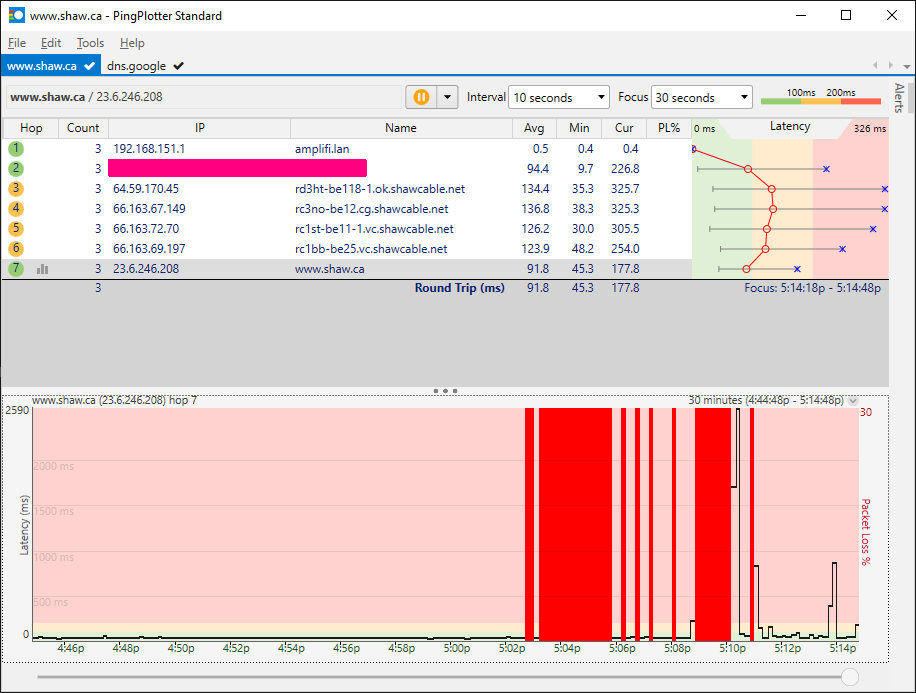
Task: Click IP 66.163.69.197
Action: pyautogui.click(x=149, y=249)
